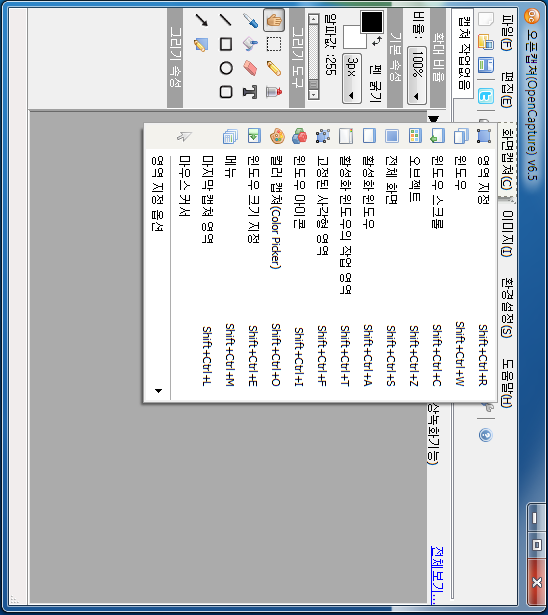
Task: Select the pencil drawing tool
Action: click(x=274, y=68)
